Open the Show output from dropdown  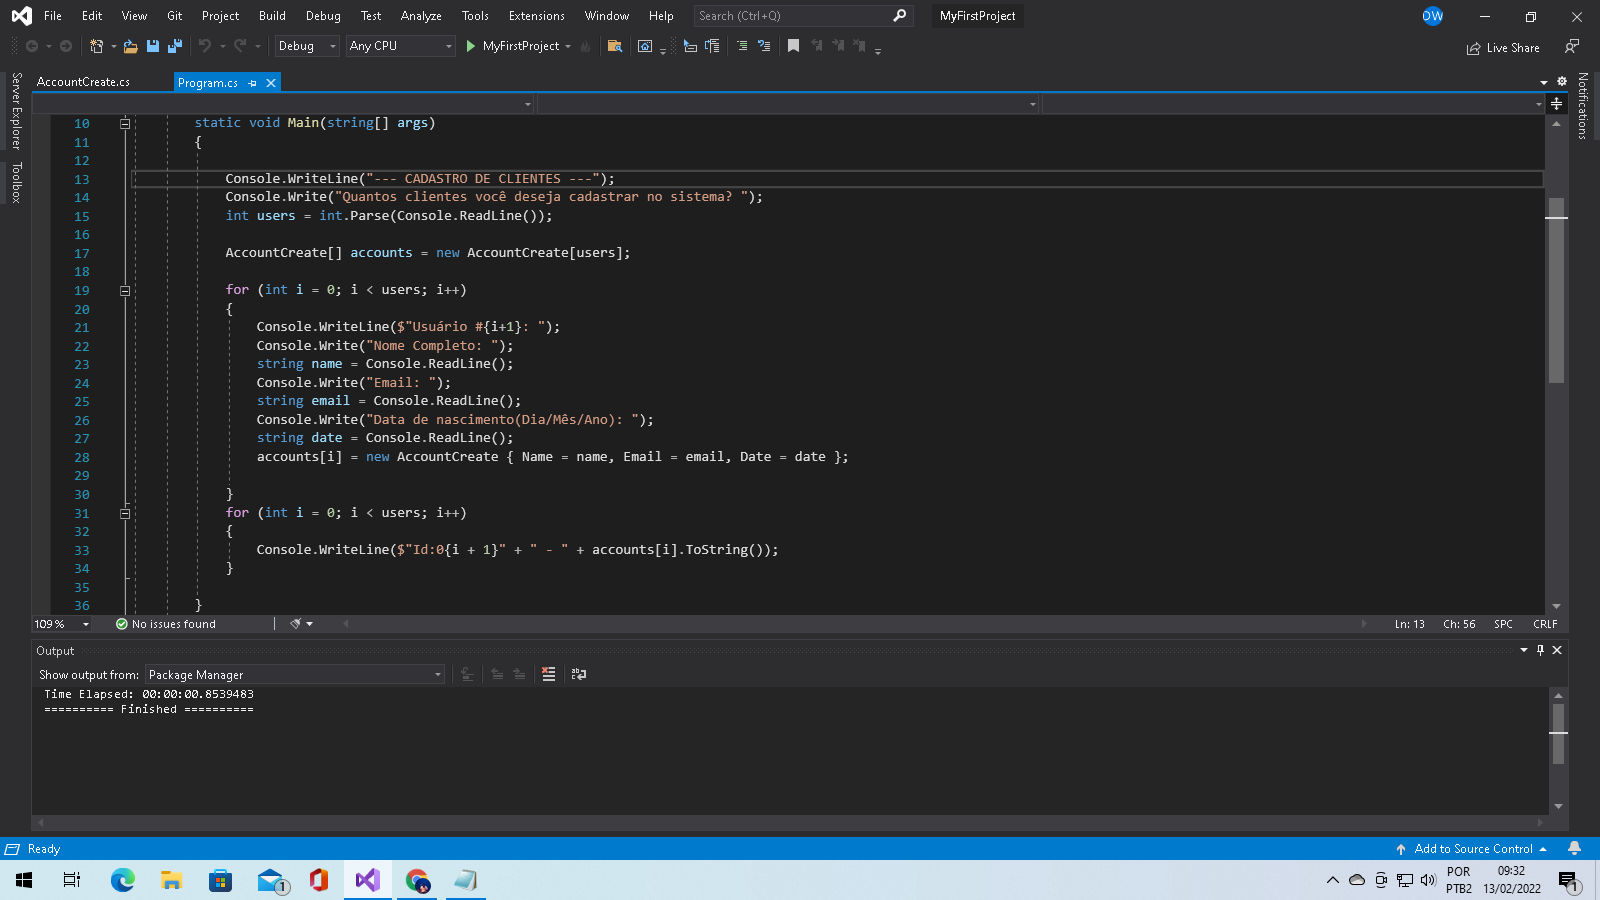[437, 674]
